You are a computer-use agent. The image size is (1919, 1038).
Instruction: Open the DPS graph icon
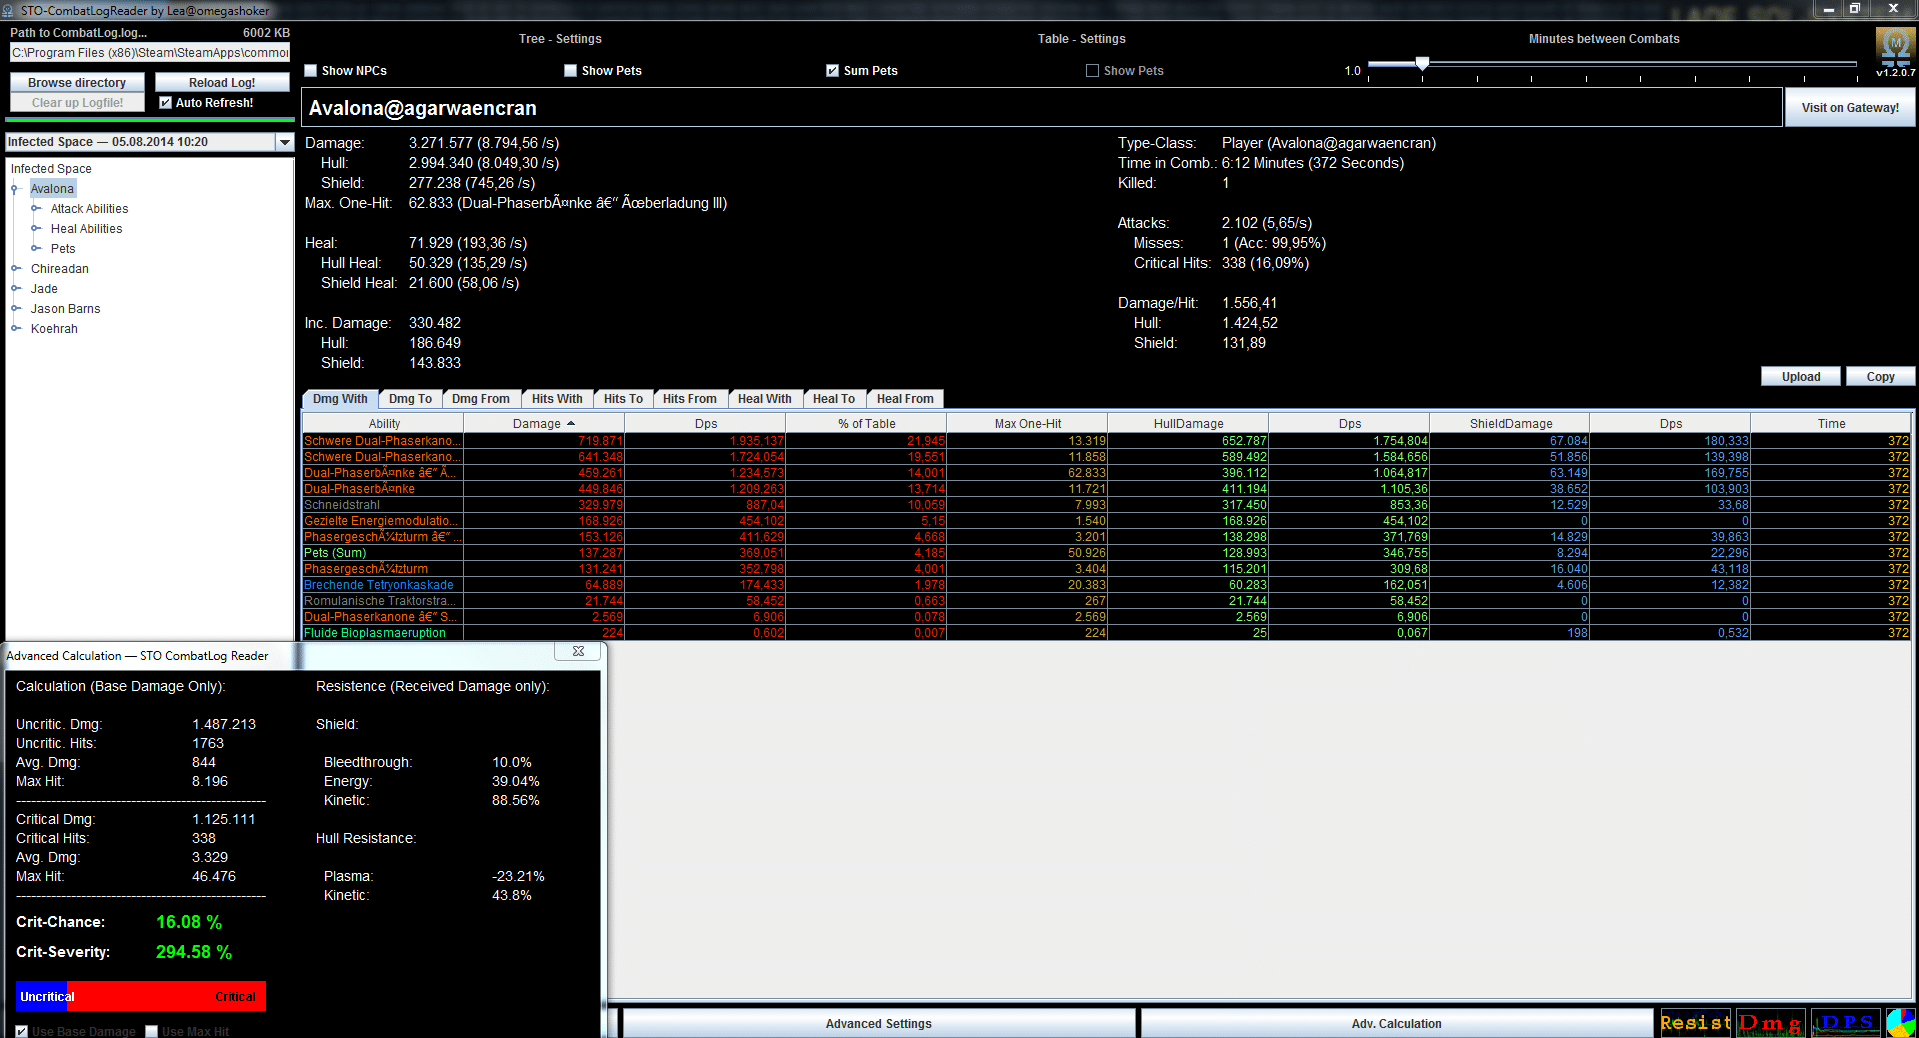(x=1846, y=1023)
